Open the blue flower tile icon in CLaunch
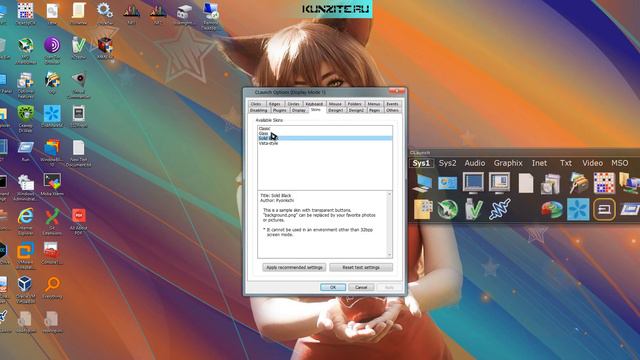The image size is (640, 360). pyautogui.click(x=578, y=209)
